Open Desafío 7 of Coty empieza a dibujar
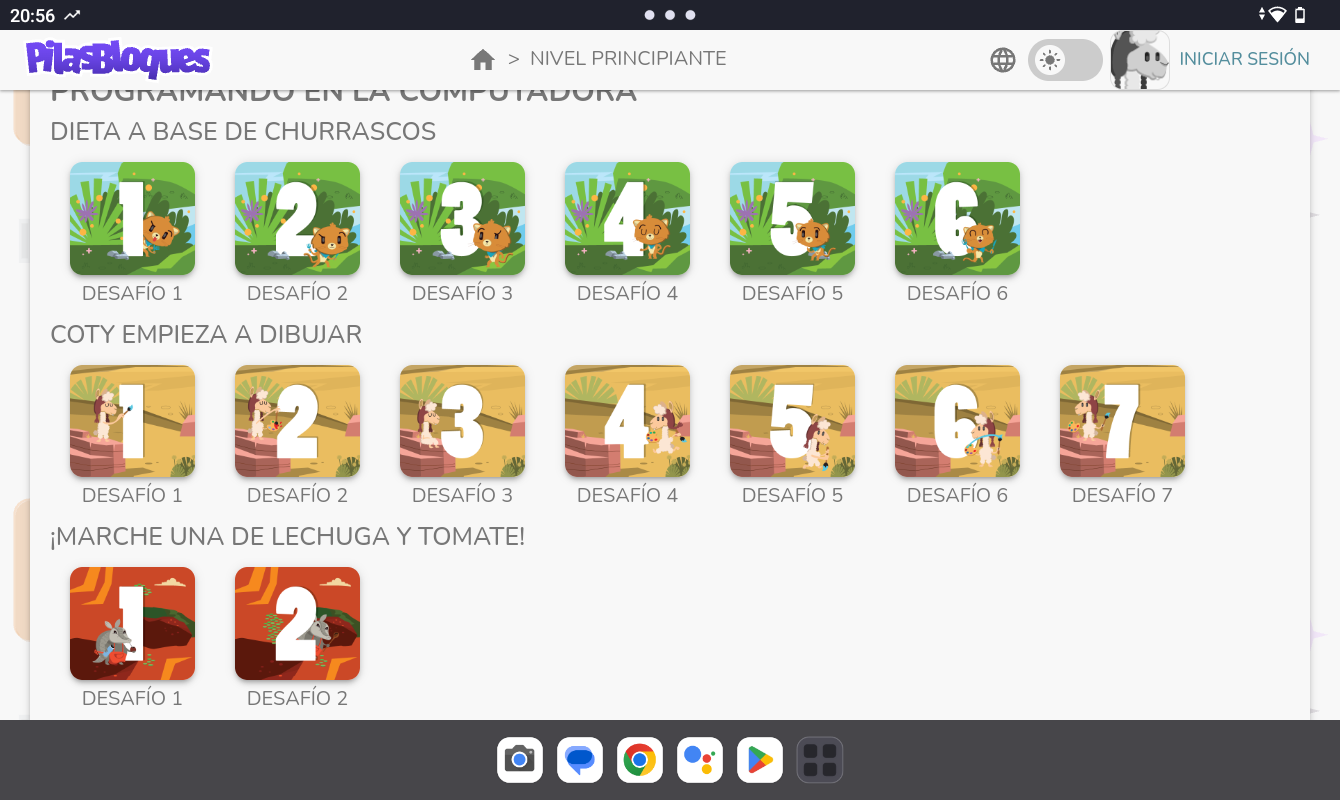 (x=1122, y=421)
